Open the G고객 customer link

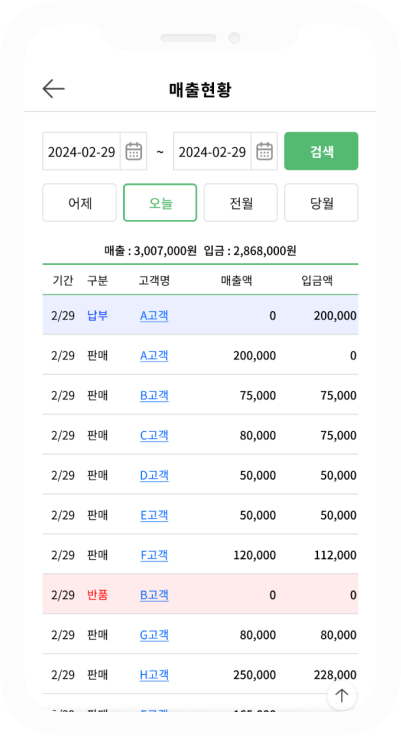tap(154, 635)
